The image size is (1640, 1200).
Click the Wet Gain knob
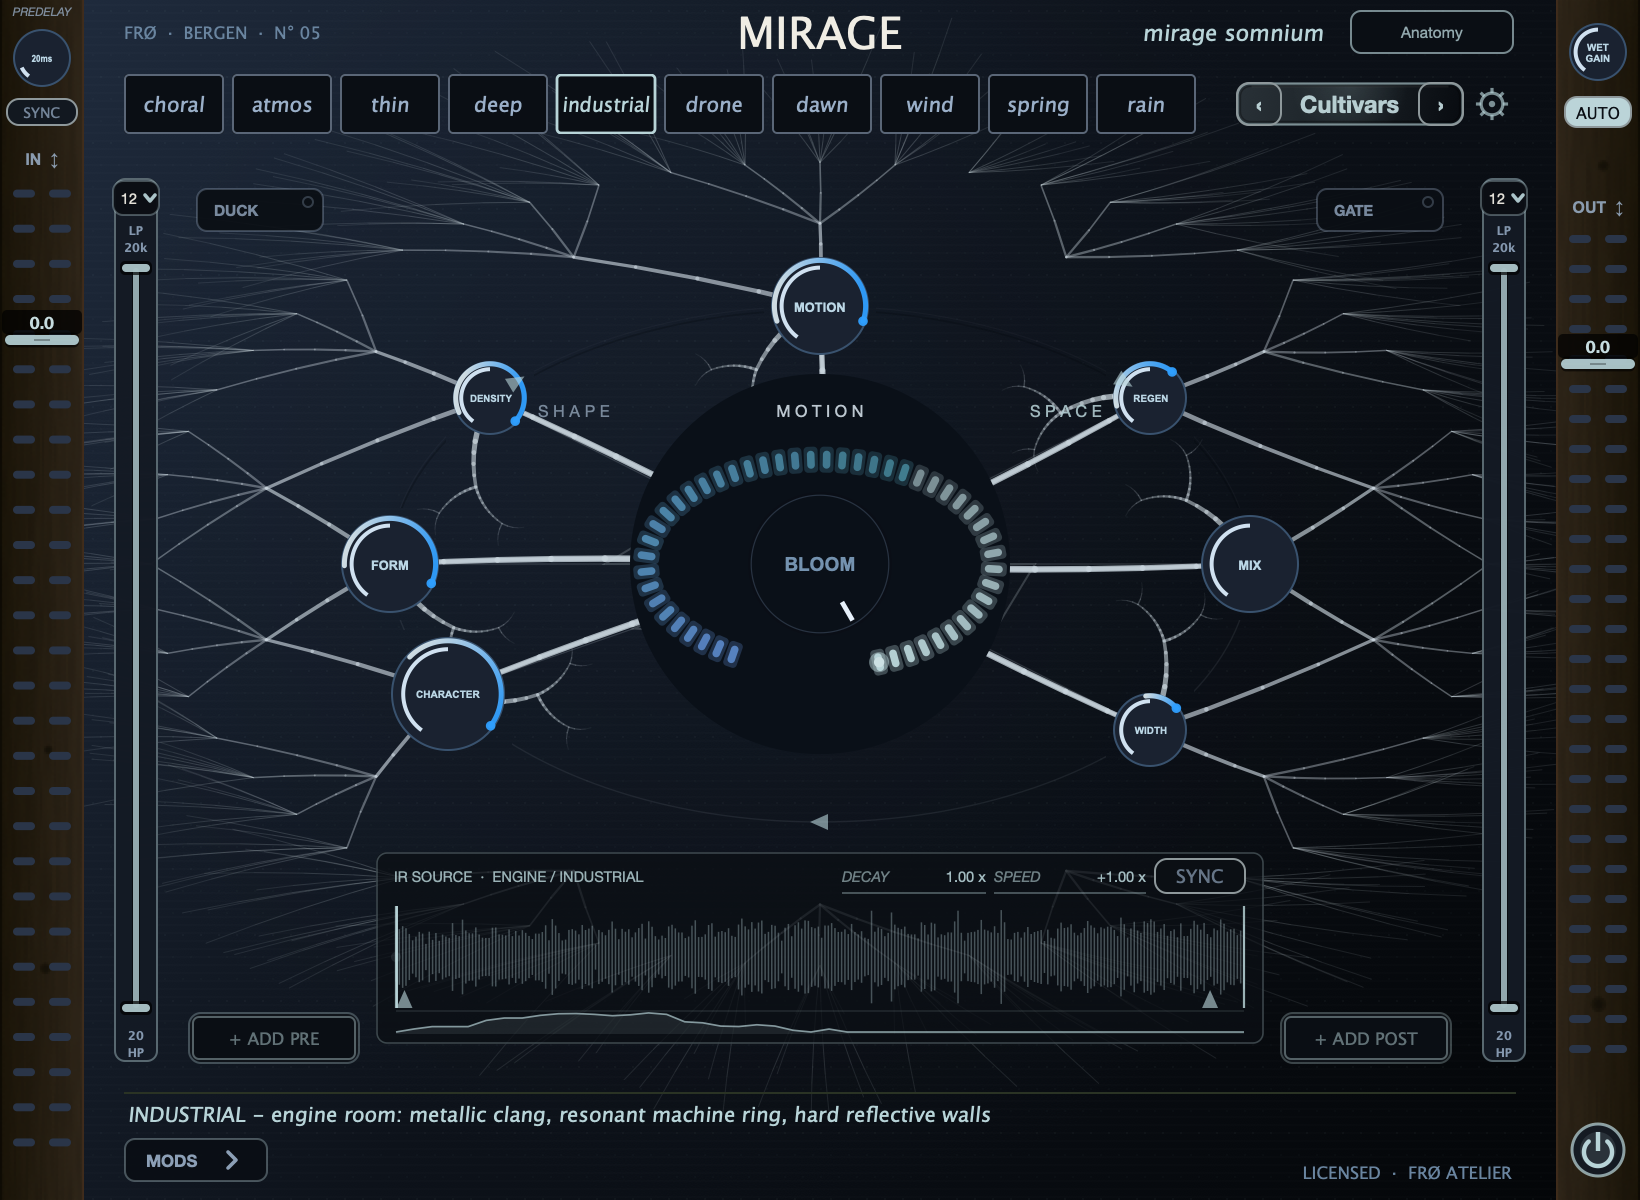(1597, 53)
